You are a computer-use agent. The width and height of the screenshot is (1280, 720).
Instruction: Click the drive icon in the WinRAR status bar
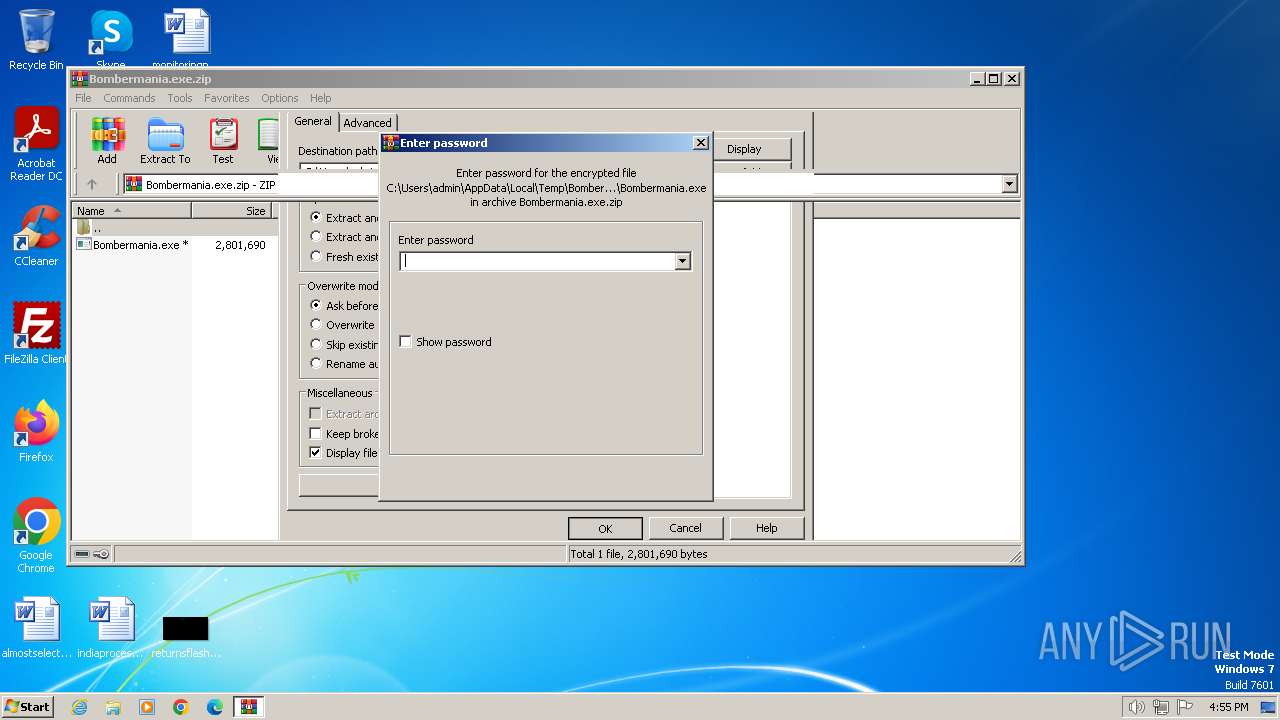(82, 554)
